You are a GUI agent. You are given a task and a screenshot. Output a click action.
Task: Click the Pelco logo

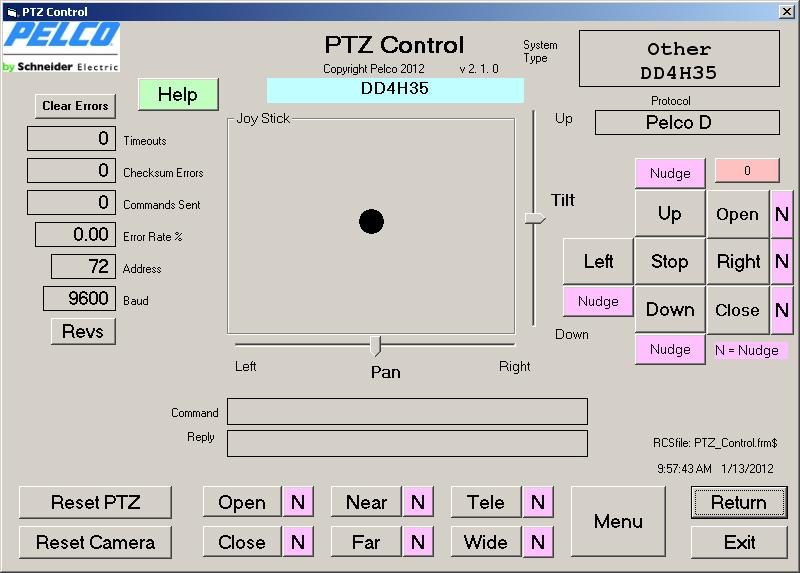(x=61, y=47)
